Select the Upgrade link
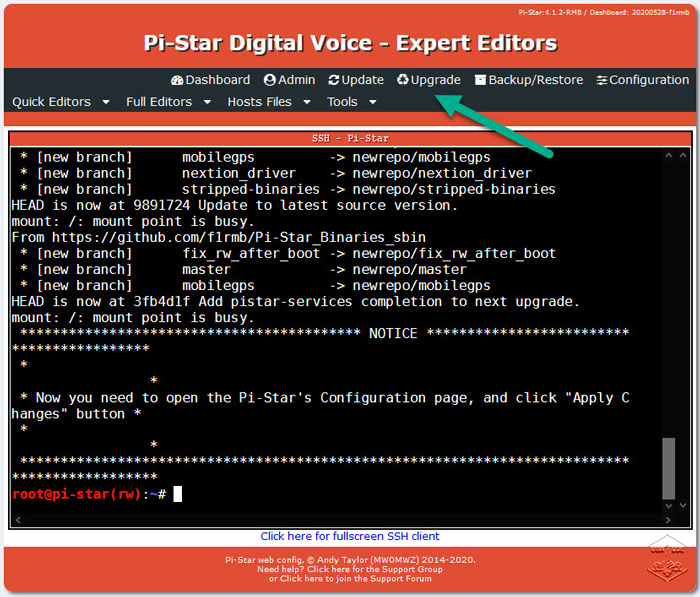This screenshot has height=597, width=700. (x=429, y=80)
